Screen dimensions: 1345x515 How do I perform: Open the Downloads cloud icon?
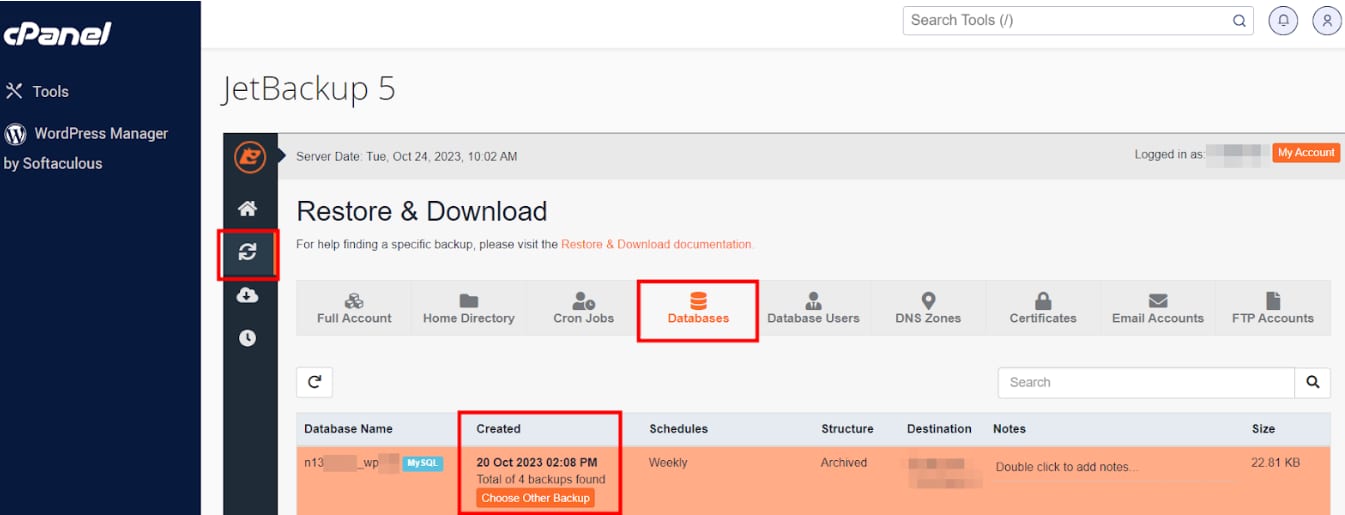[x=247, y=295]
